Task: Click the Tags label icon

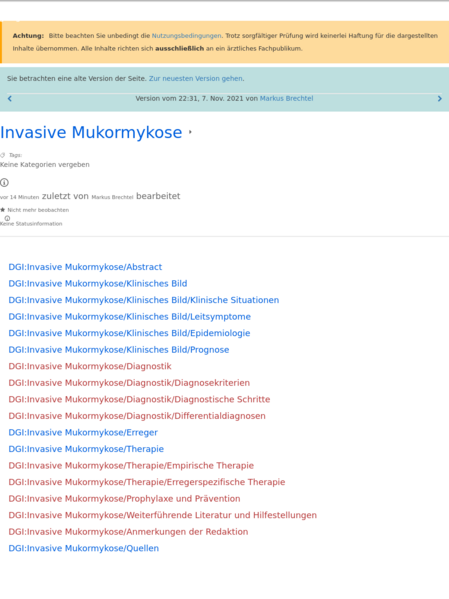Action: 3,155
